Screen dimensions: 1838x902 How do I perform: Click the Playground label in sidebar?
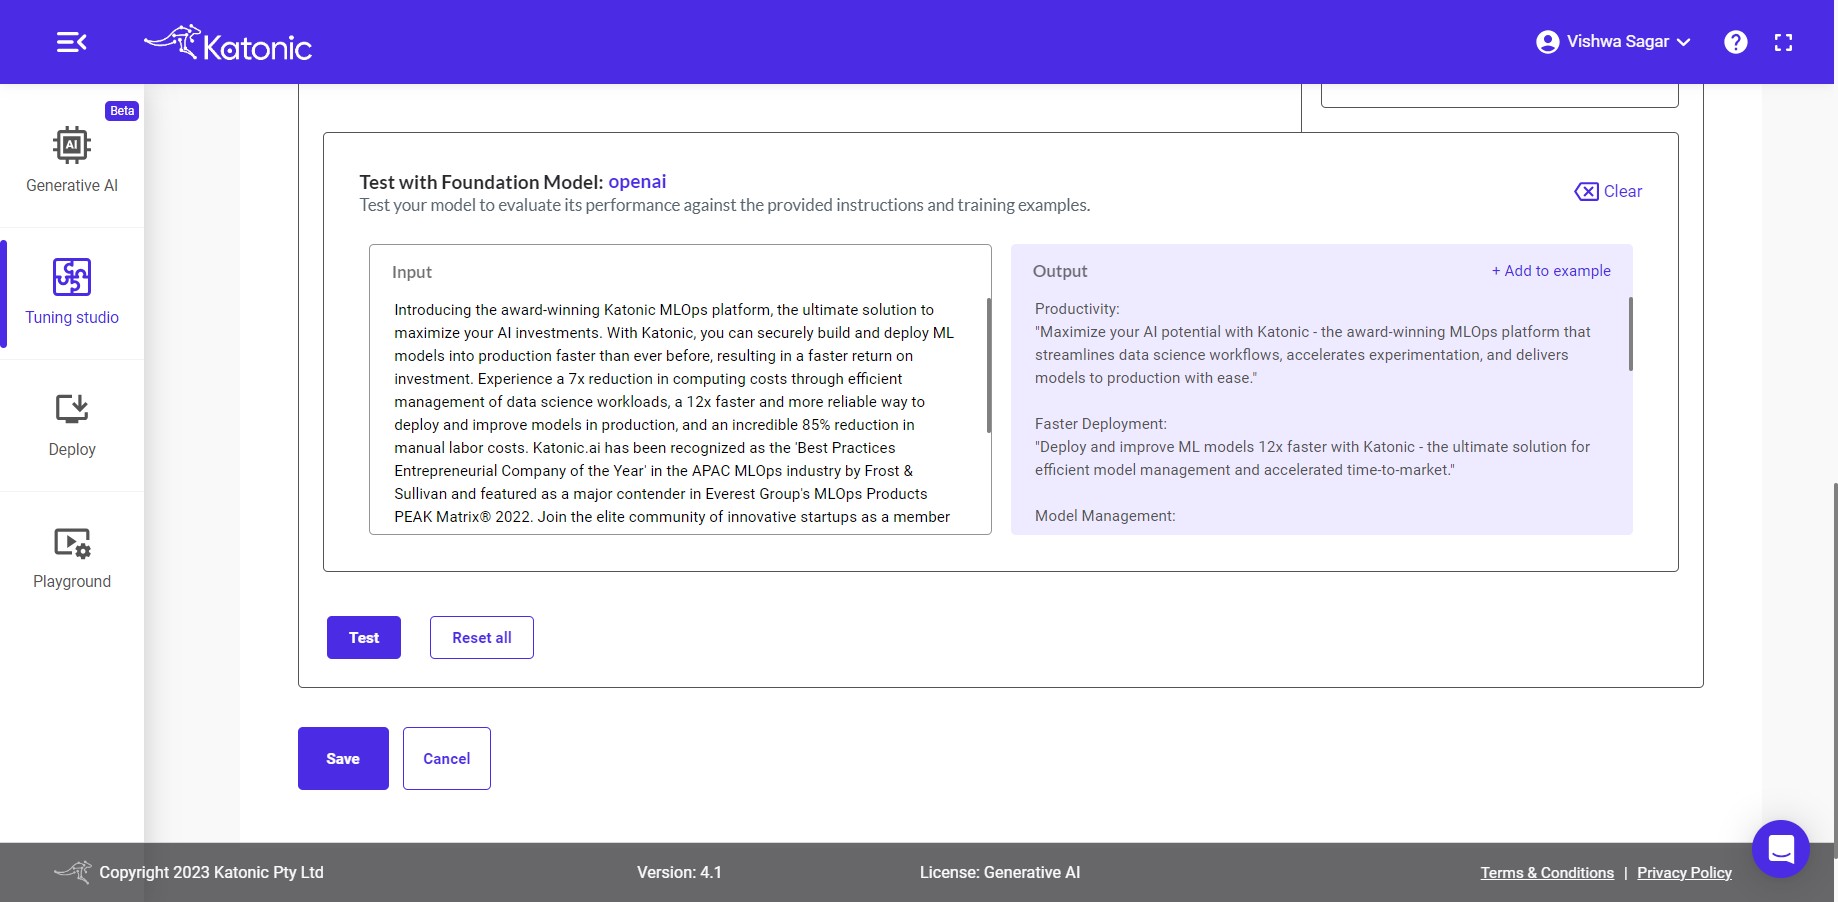pyautogui.click(x=72, y=581)
